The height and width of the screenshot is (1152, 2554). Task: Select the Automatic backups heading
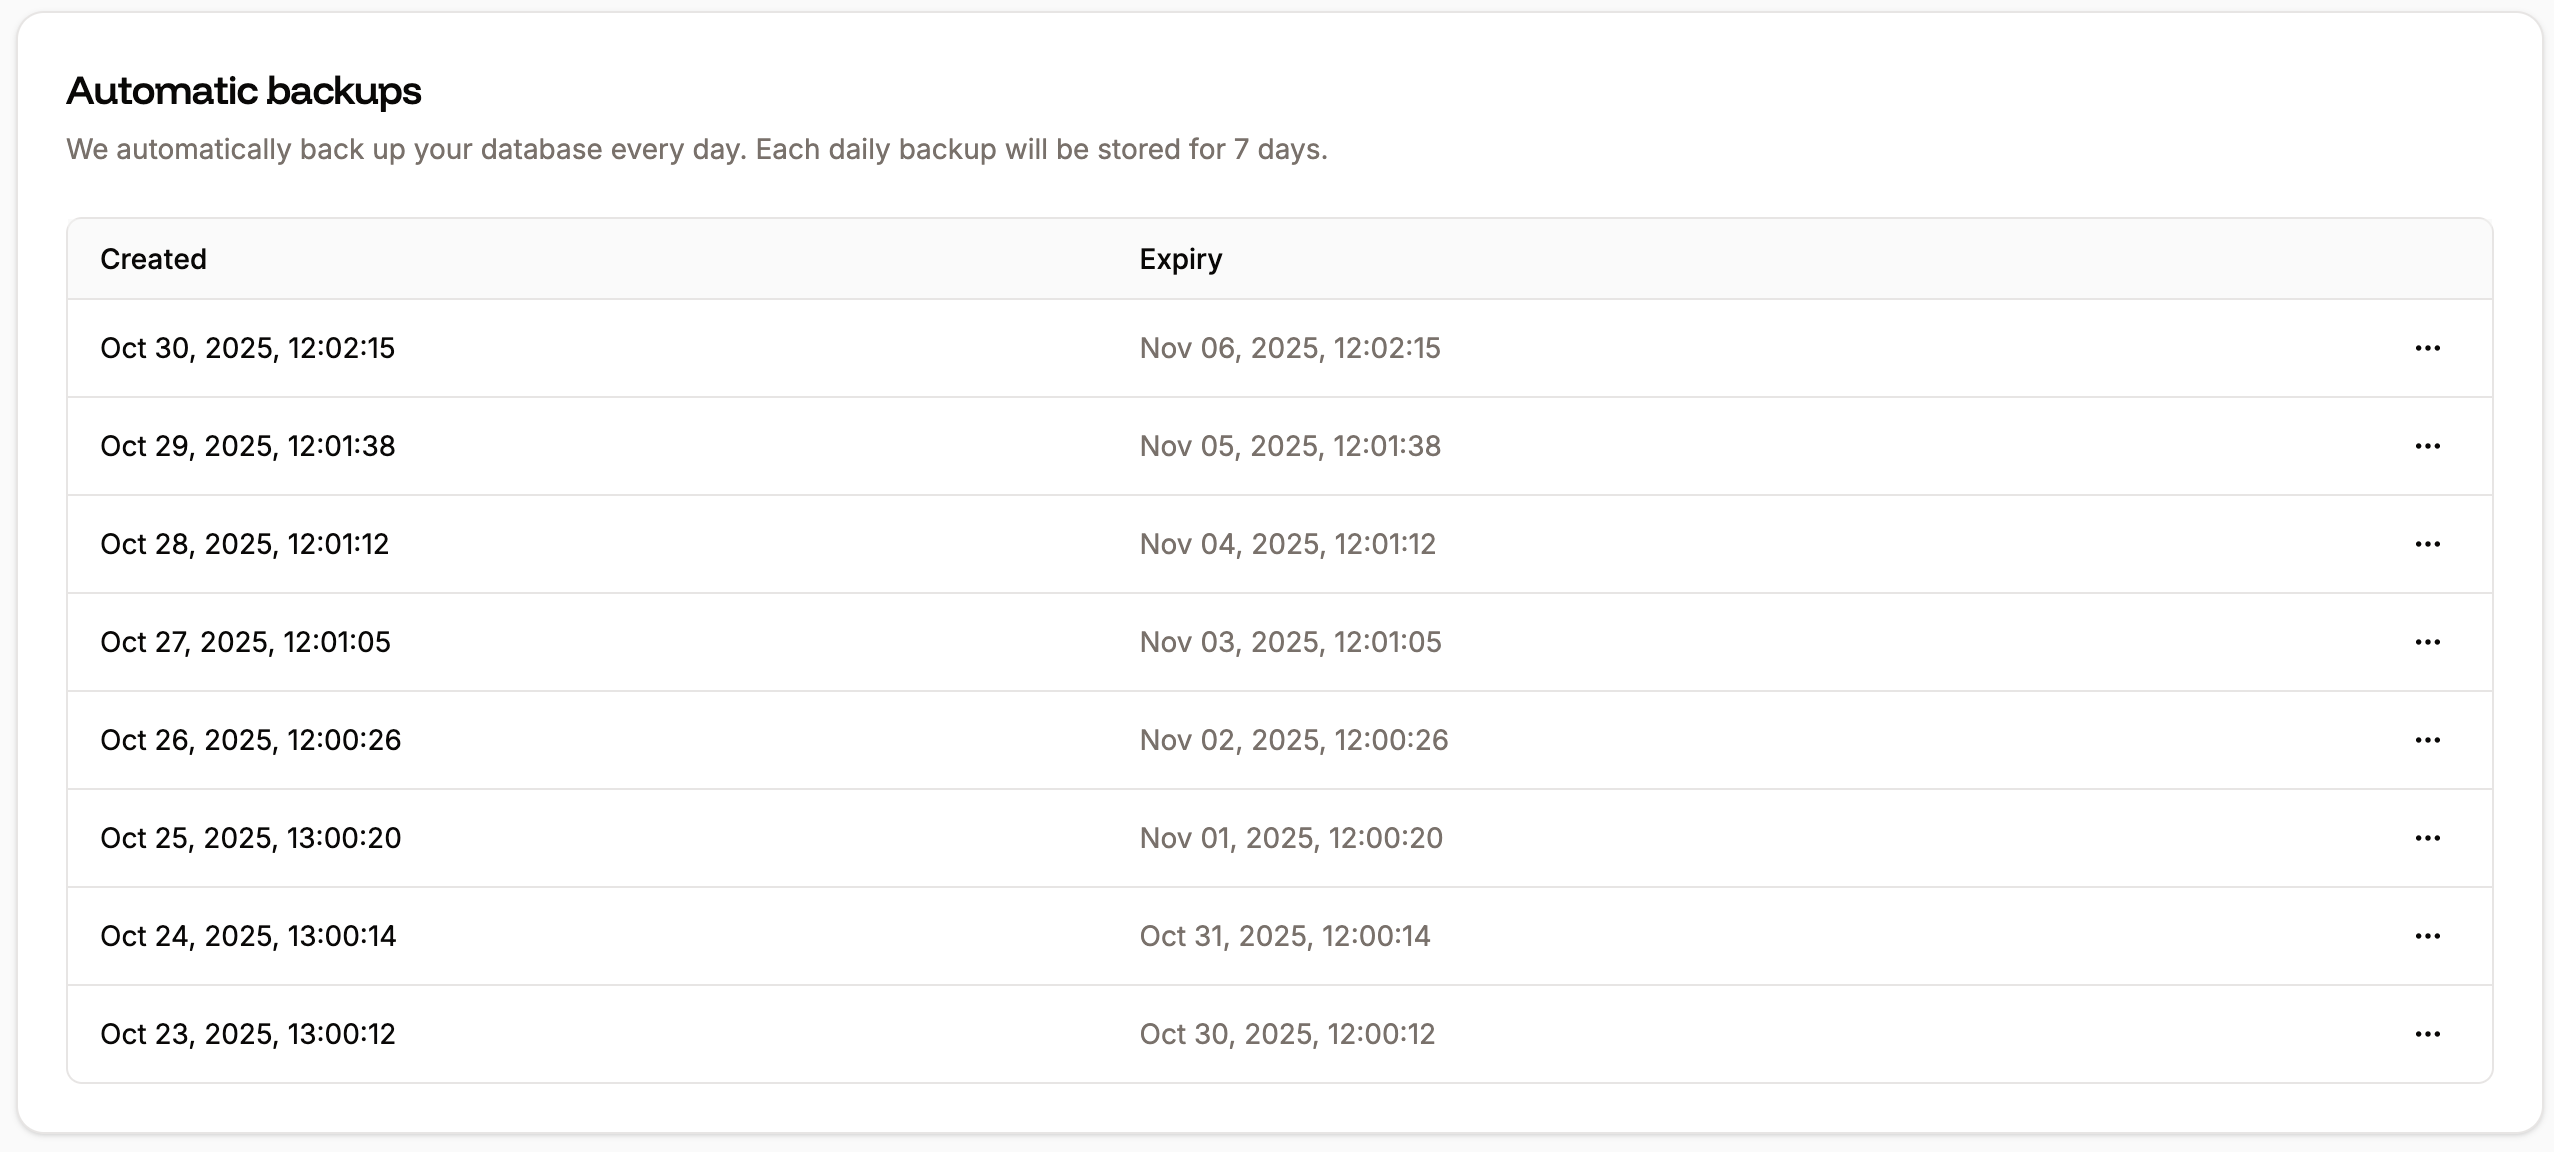(x=243, y=90)
